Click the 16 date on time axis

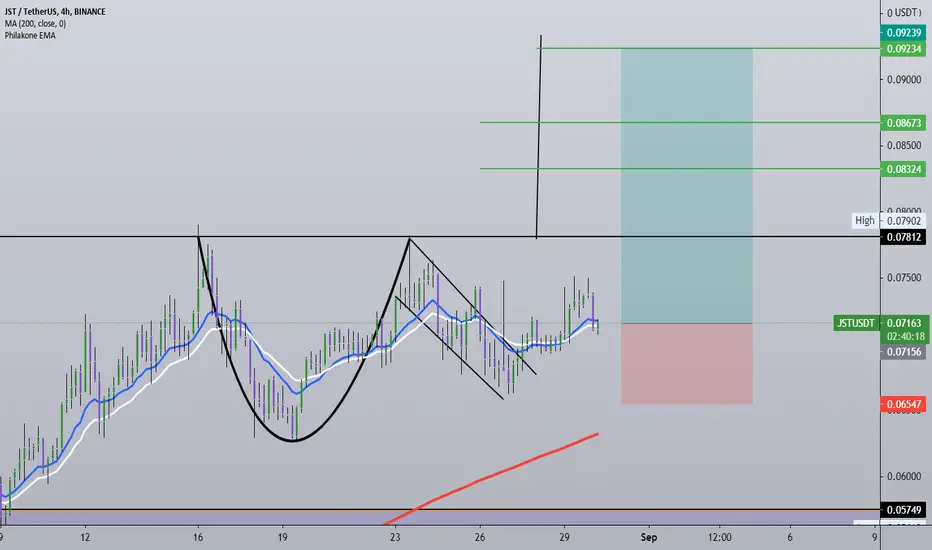tap(198, 538)
